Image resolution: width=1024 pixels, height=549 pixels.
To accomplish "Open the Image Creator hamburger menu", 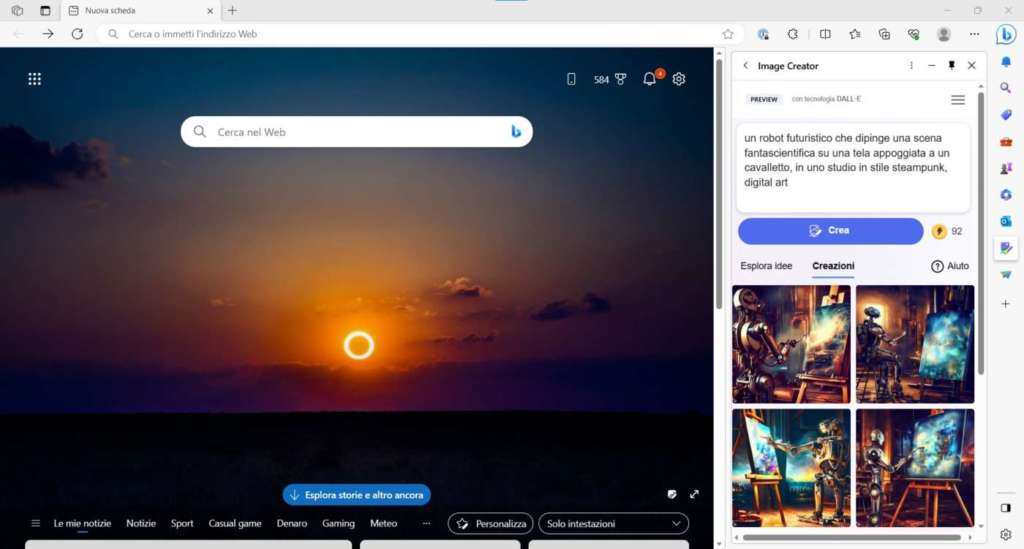I will [x=958, y=100].
